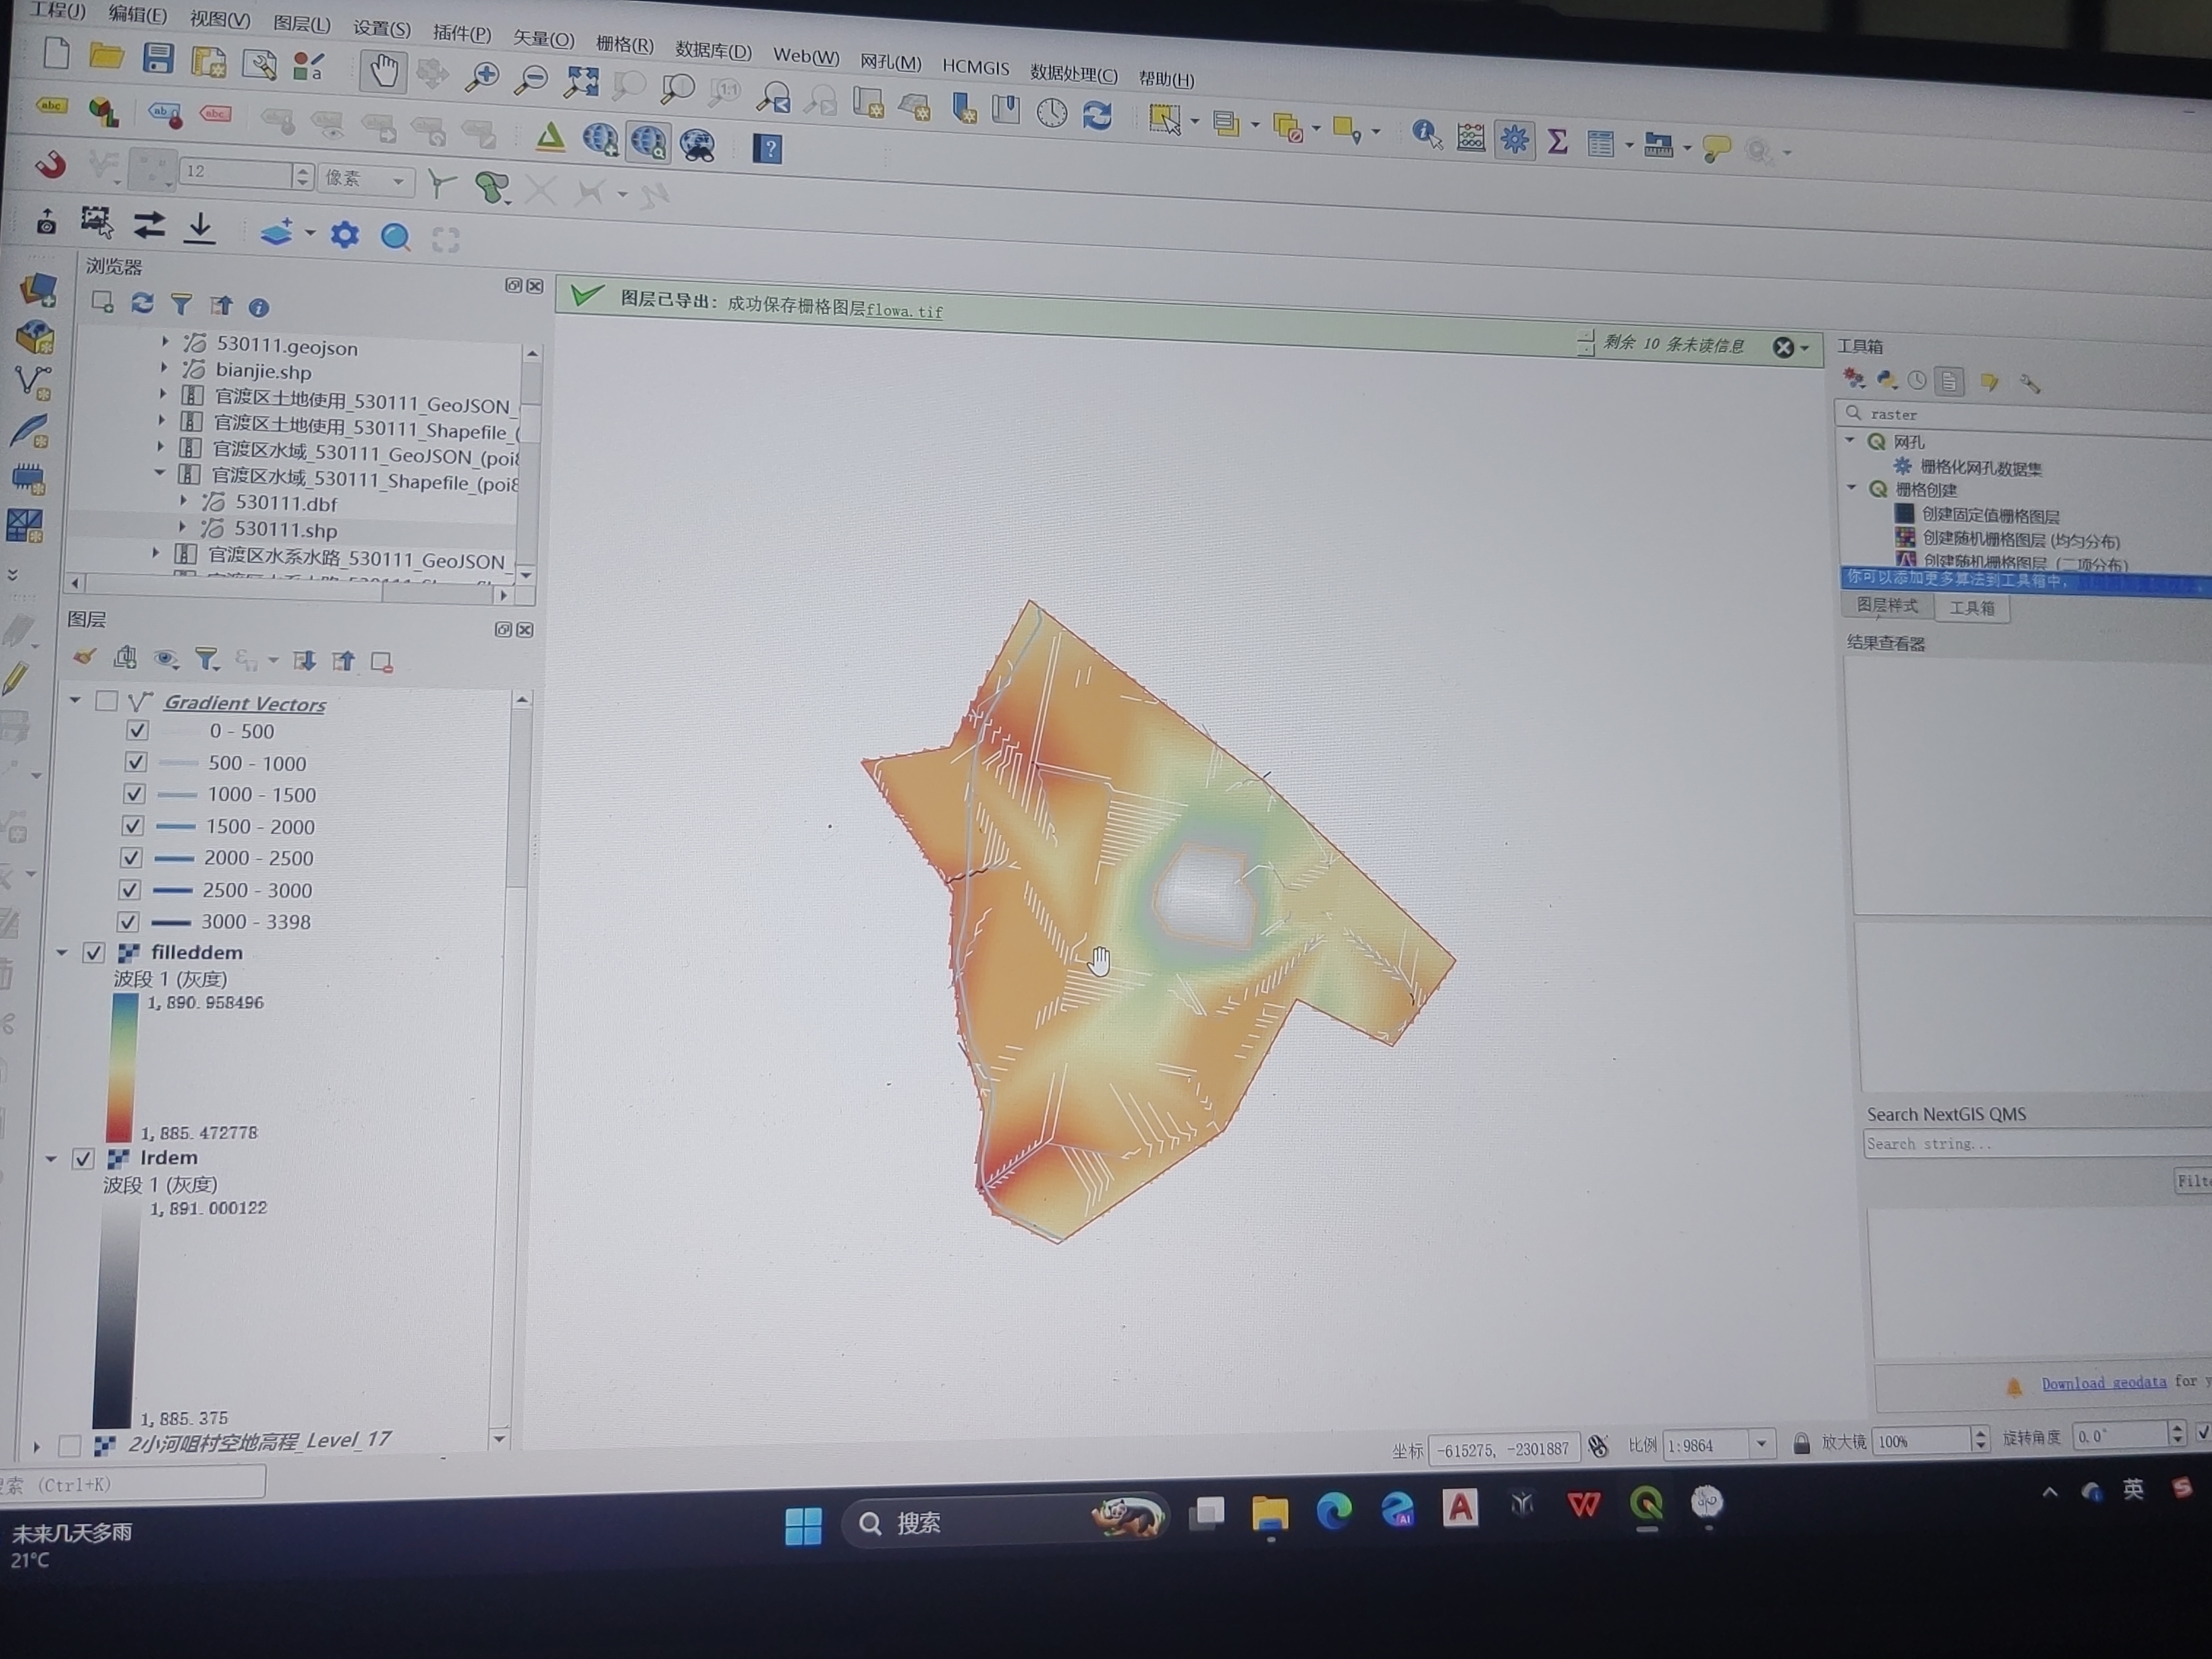Viewport: 2212px width, 1659px height.
Task: Select the 530111.shp item in Browser
Action: click(285, 530)
